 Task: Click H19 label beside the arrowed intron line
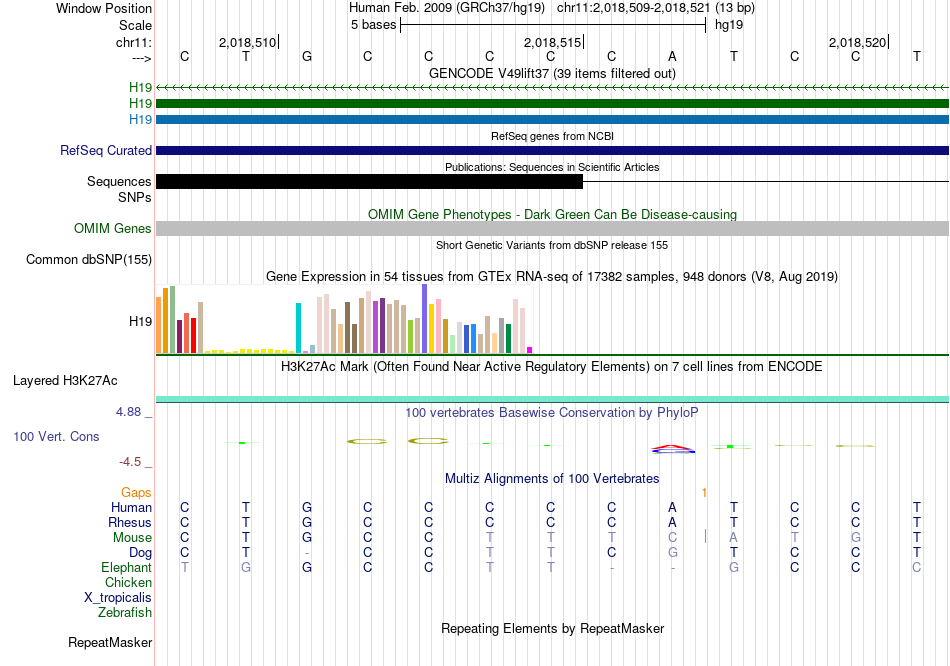coord(140,88)
